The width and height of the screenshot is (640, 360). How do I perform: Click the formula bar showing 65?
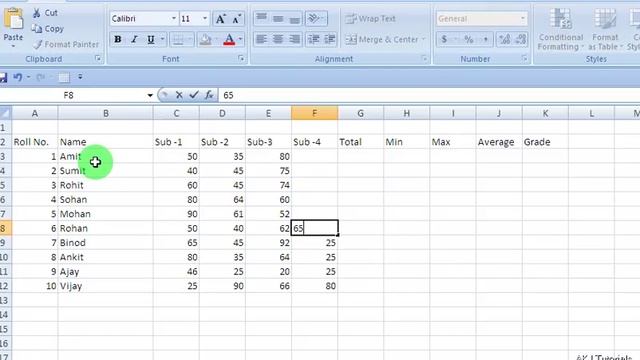point(429,96)
